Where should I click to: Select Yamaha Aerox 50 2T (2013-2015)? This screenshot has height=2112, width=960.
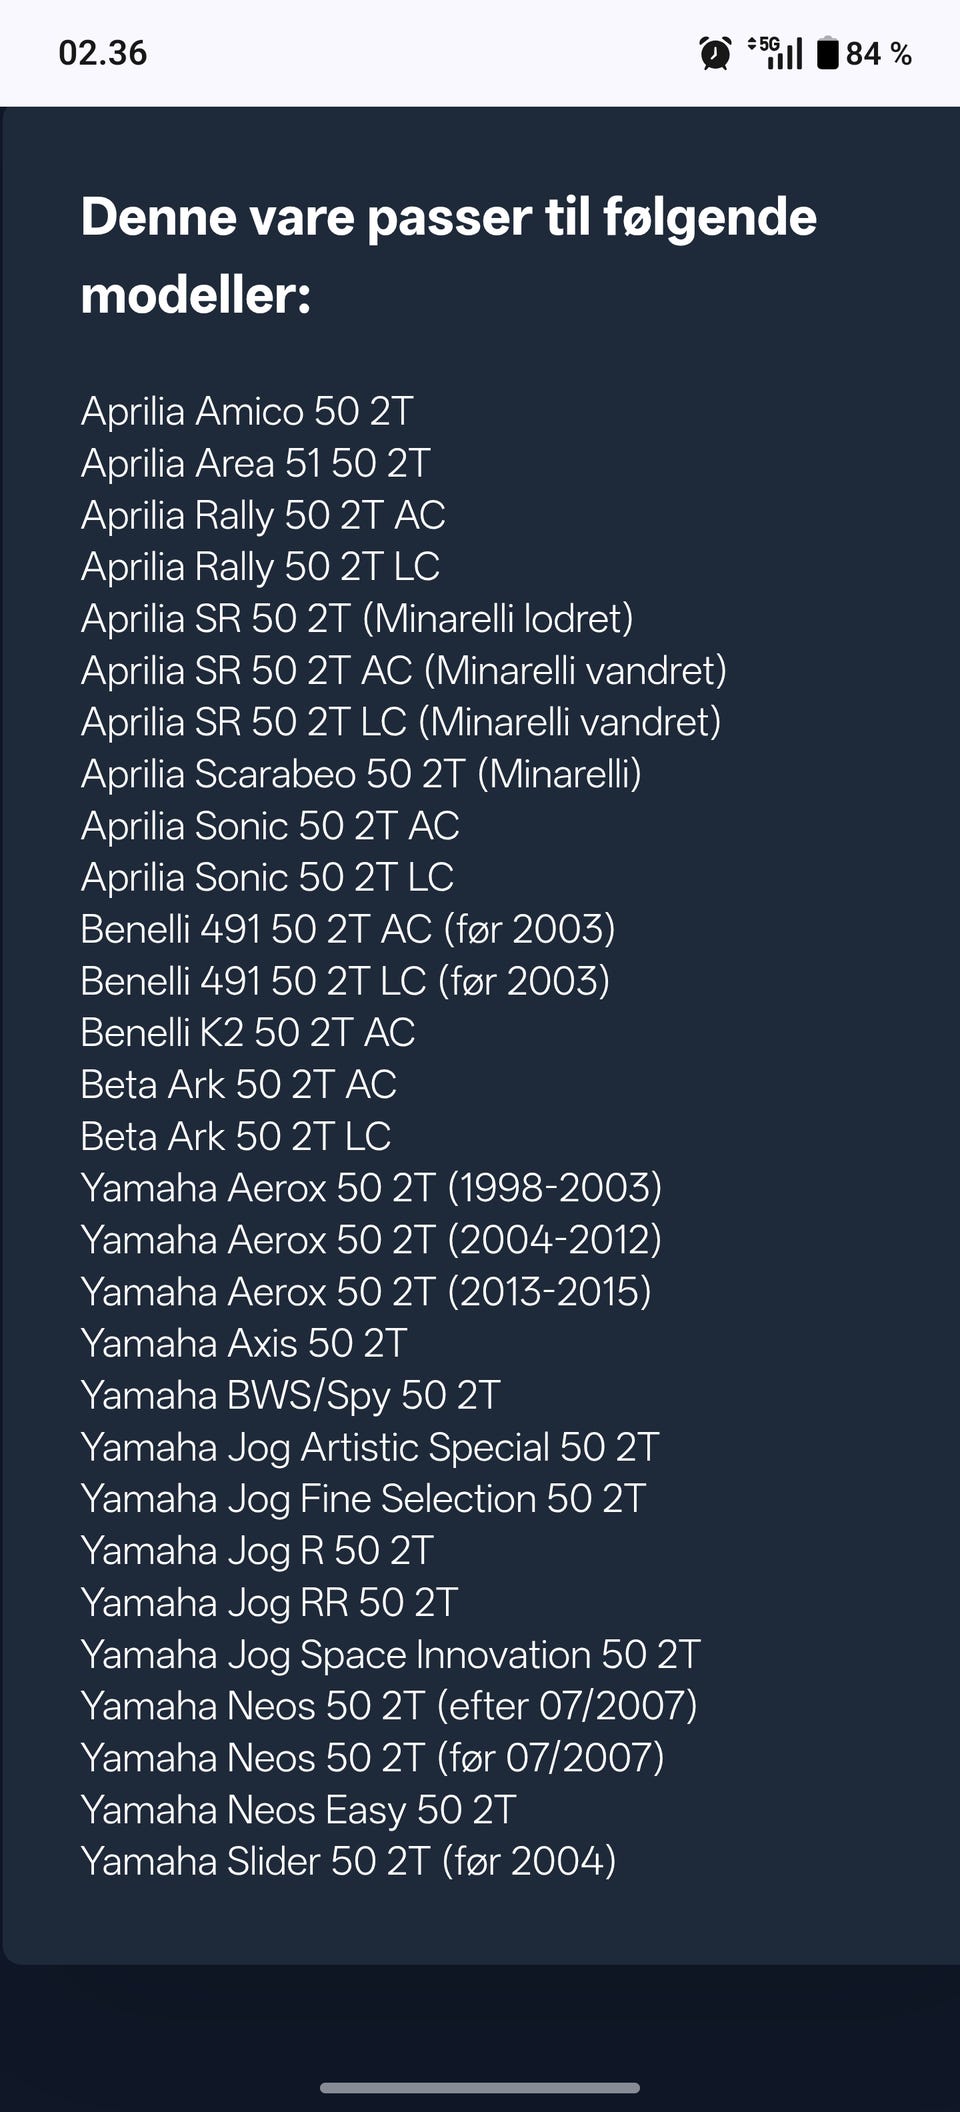click(x=366, y=1292)
